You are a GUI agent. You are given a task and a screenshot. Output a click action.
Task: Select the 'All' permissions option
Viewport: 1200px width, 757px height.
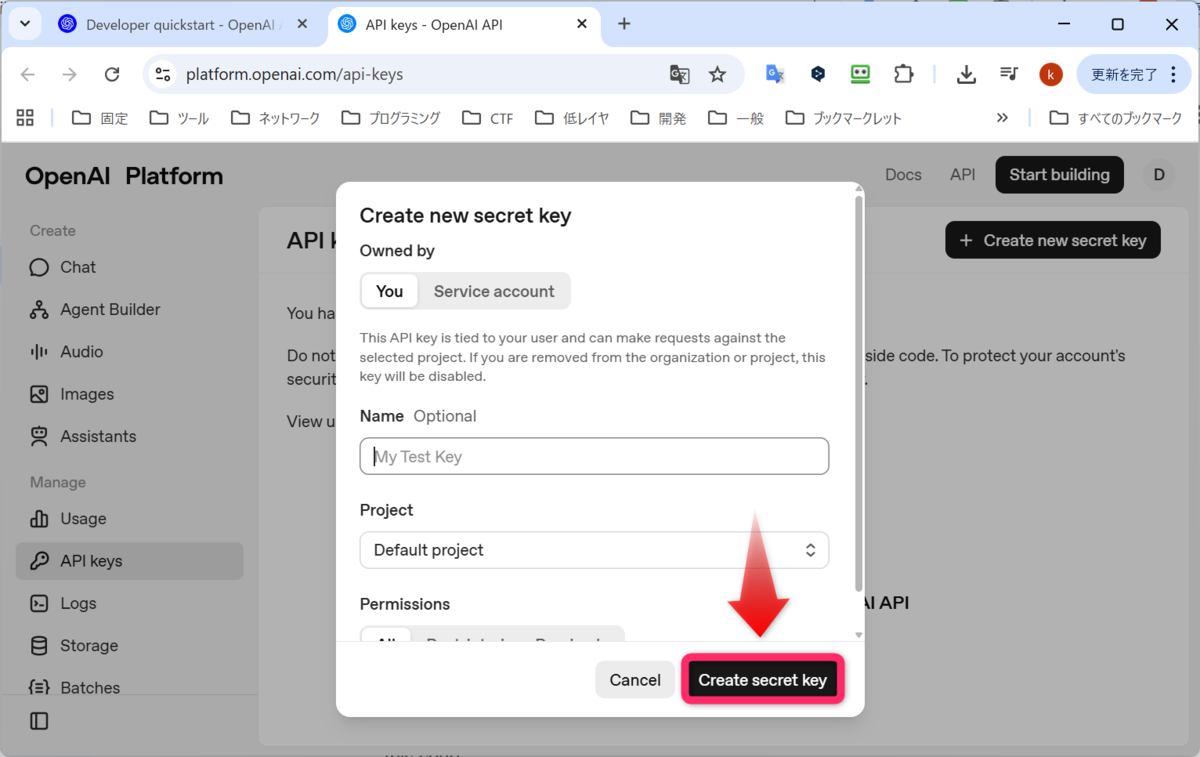coord(386,637)
